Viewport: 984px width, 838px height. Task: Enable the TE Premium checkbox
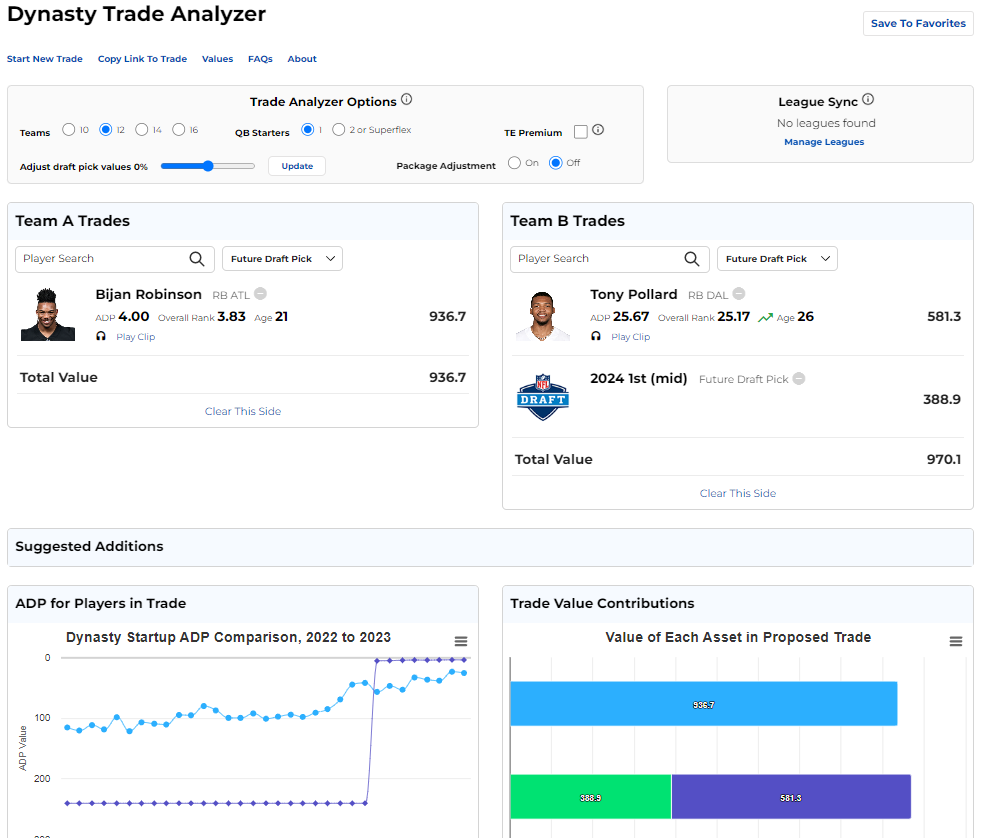[x=581, y=132]
